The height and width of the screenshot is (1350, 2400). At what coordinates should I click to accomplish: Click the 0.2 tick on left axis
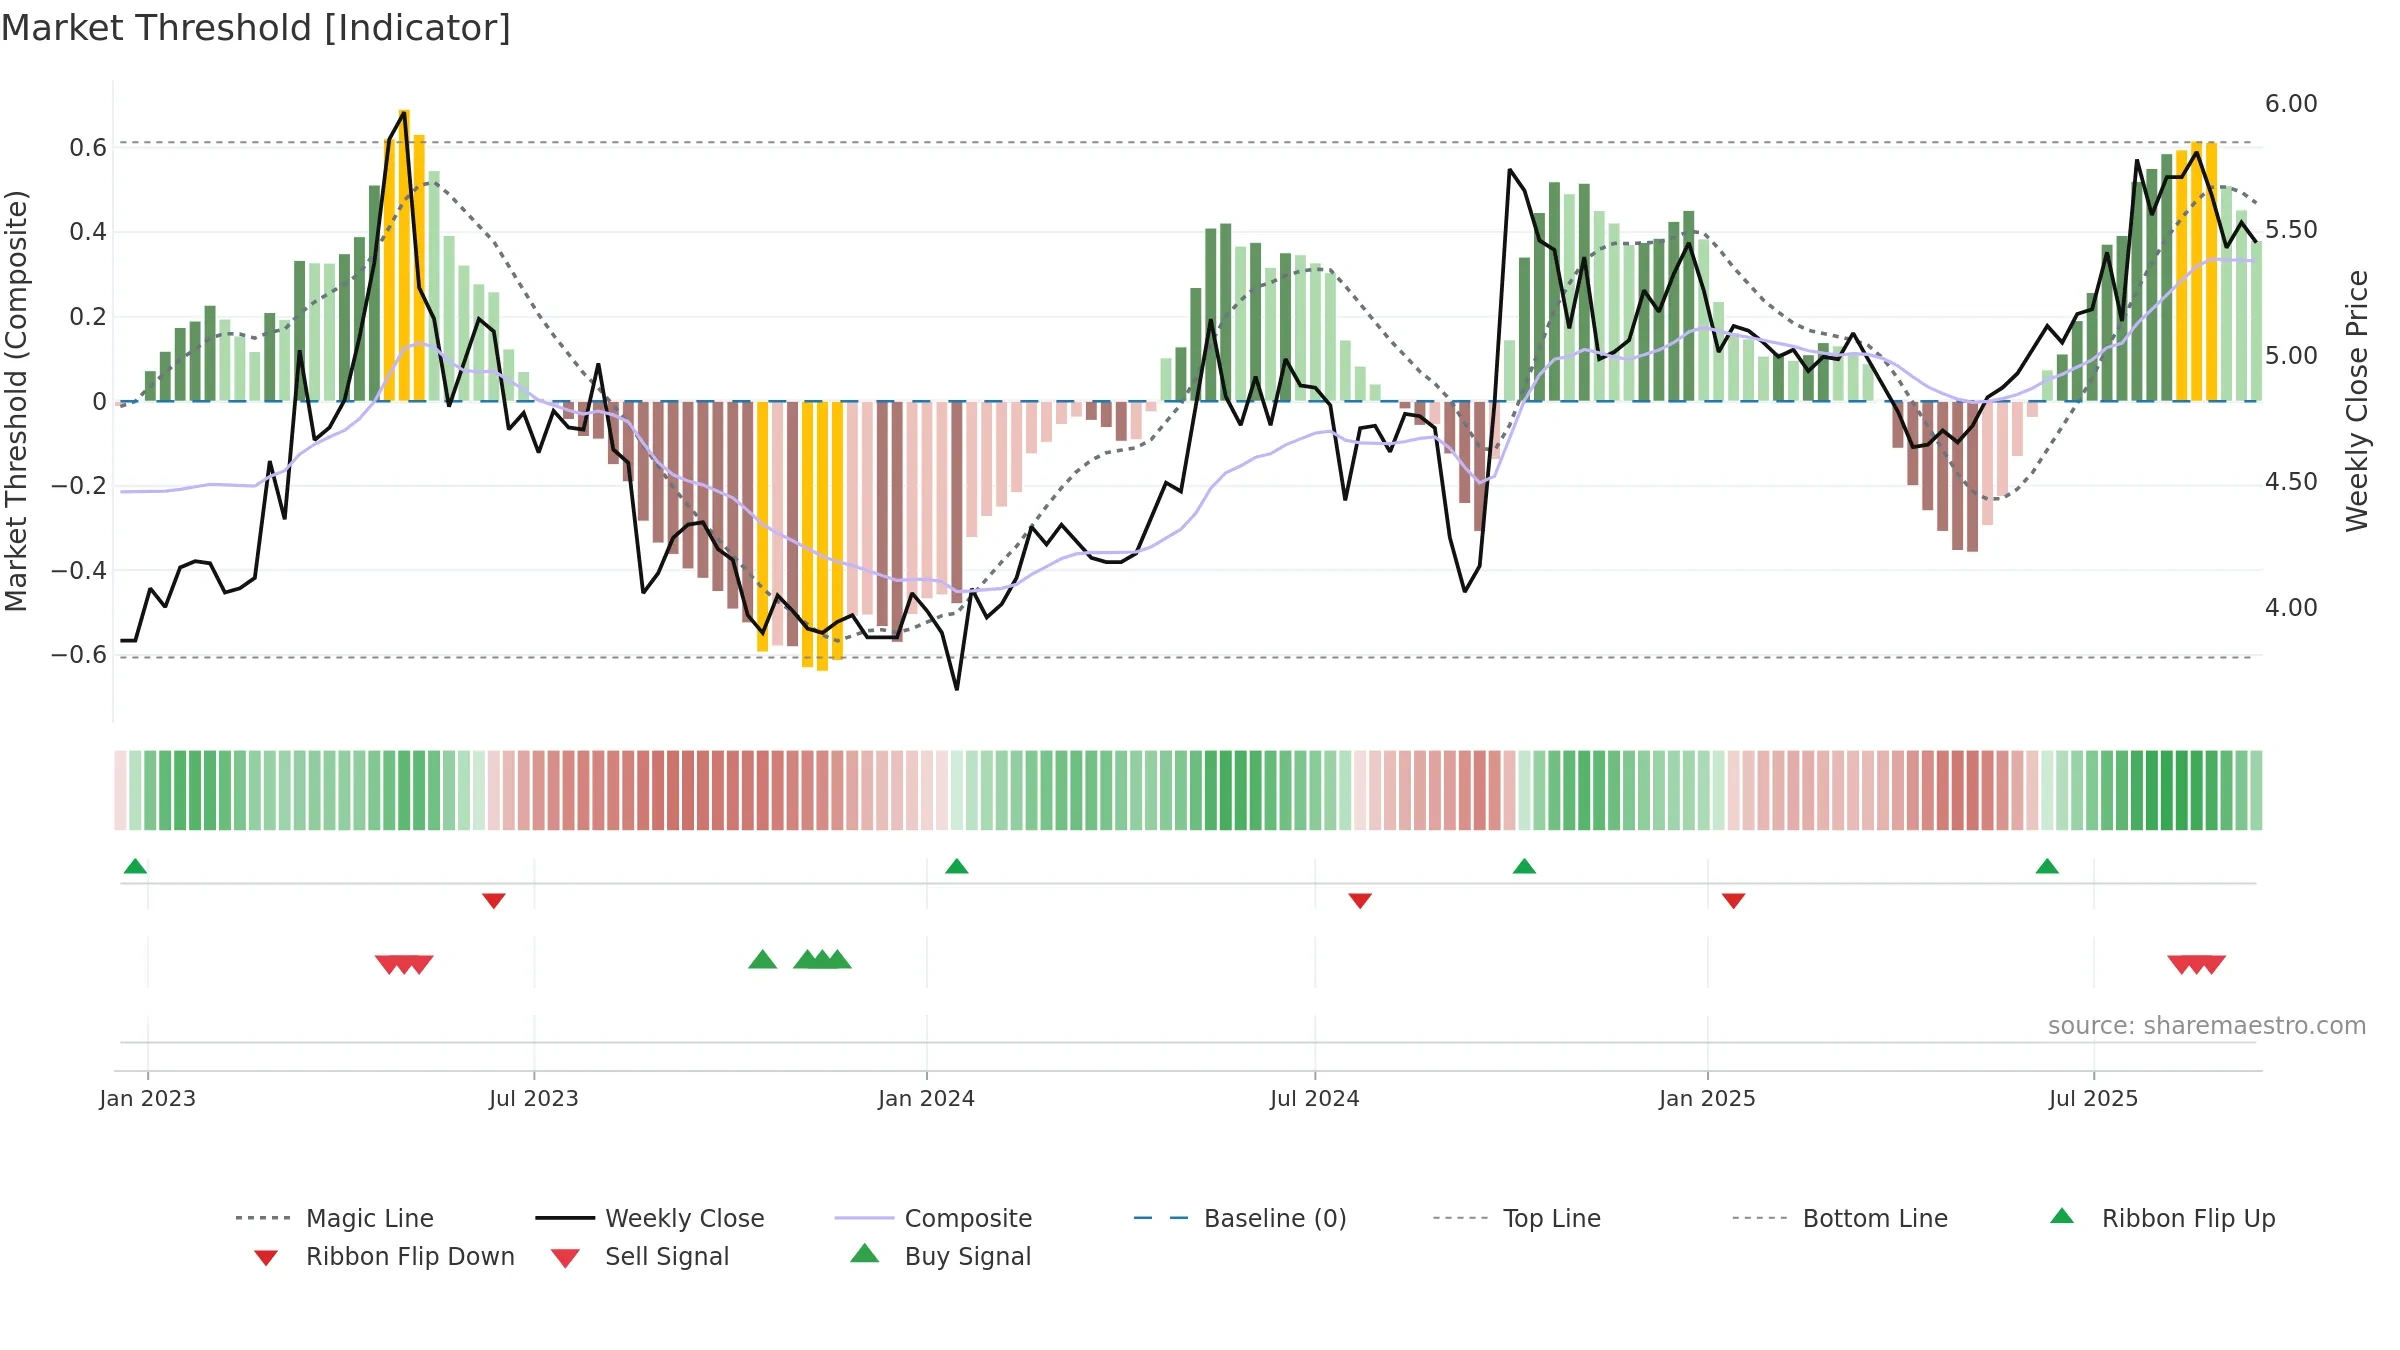[88, 317]
